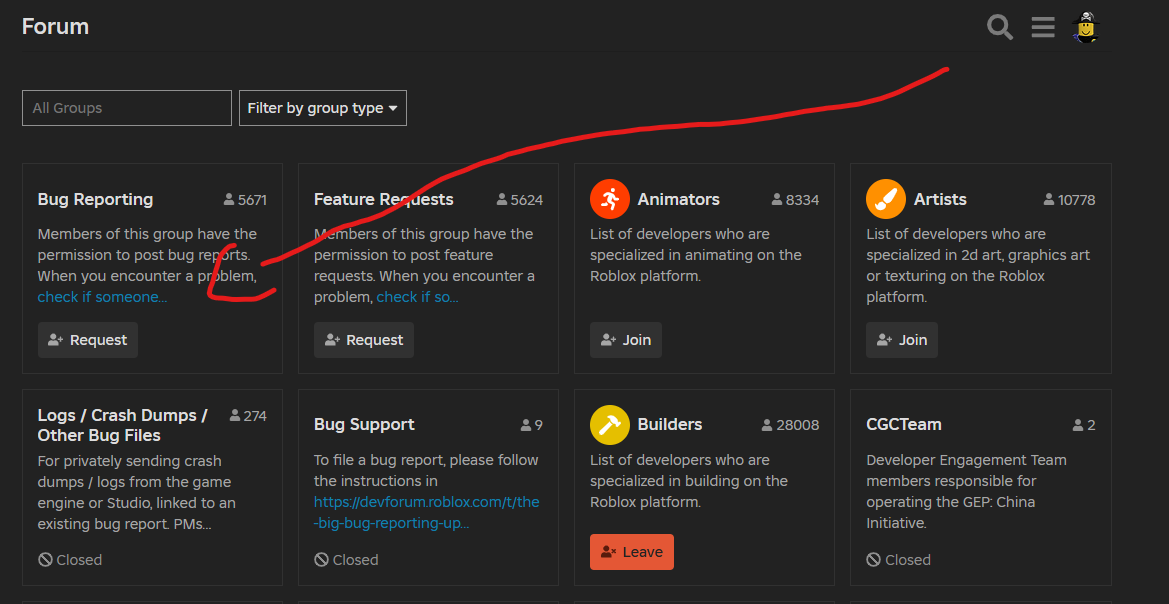Request to join Bug Reporting group
Image resolution: width=1169 pixels, height=604 pixels.
point(88,340)
